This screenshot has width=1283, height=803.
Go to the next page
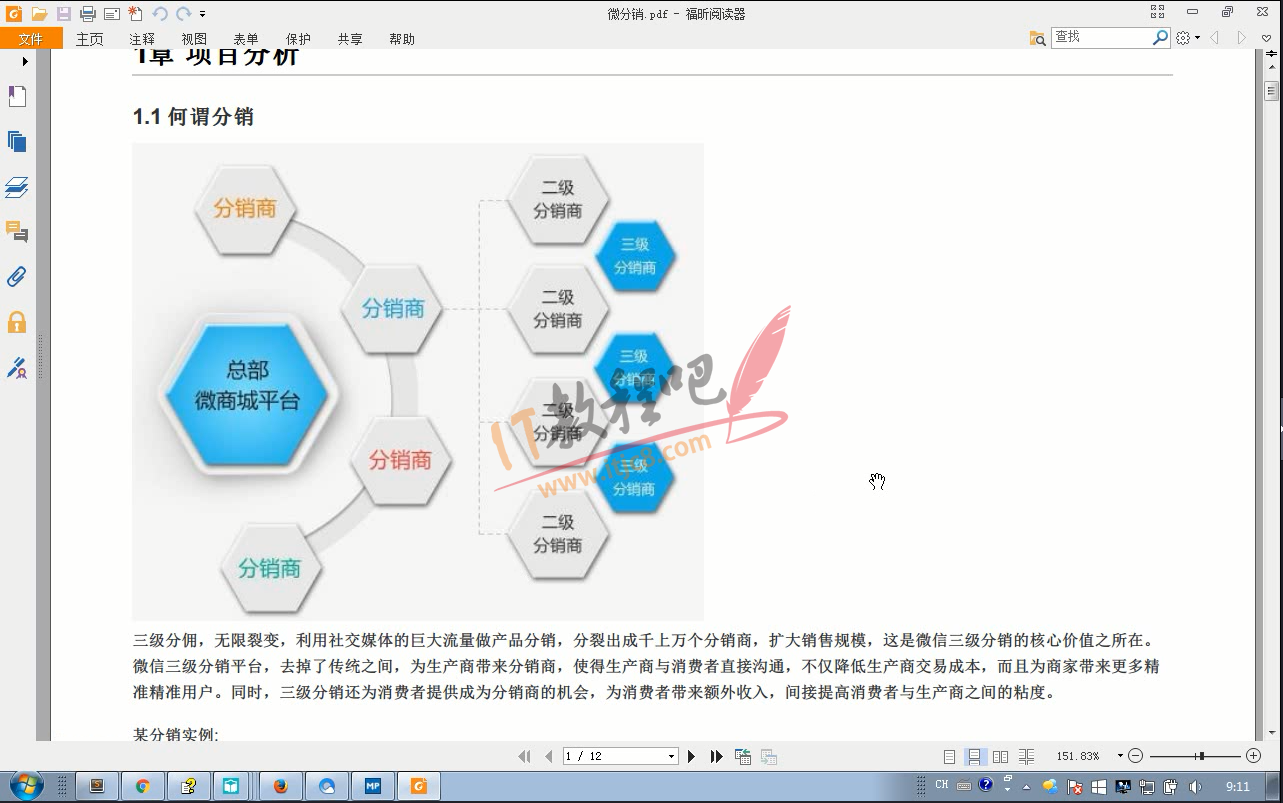(x=691, y=757)
